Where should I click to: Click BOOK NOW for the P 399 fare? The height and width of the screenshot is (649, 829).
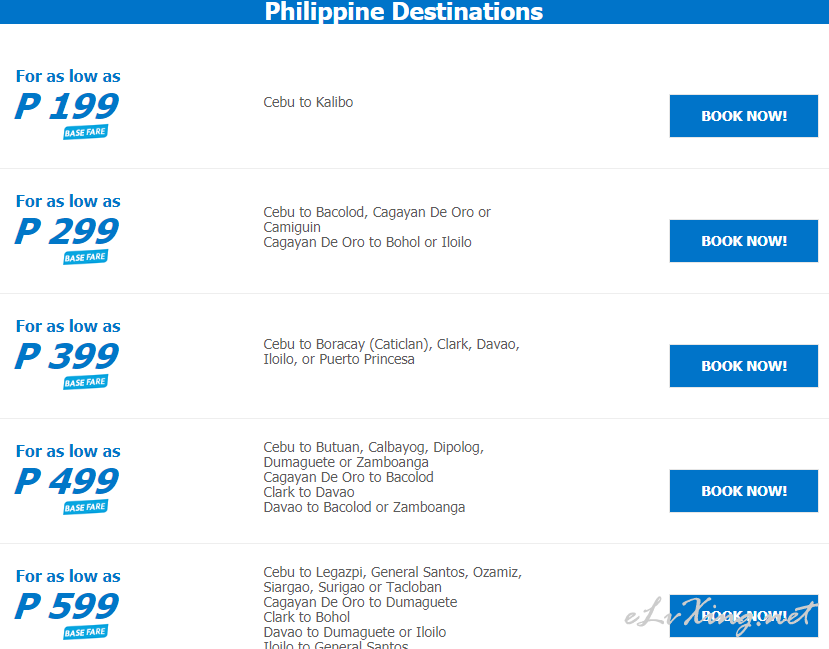click(x=743, y=366)
